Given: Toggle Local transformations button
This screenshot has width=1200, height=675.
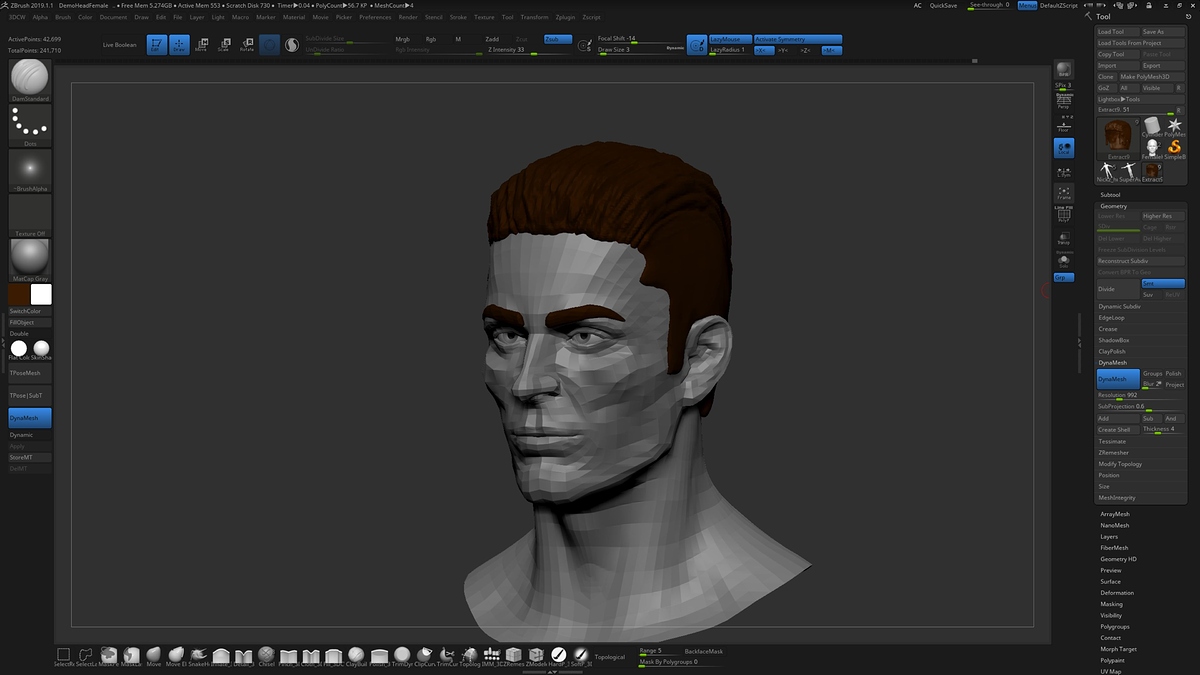Looking at the screenshot, I should point(1063,148).
